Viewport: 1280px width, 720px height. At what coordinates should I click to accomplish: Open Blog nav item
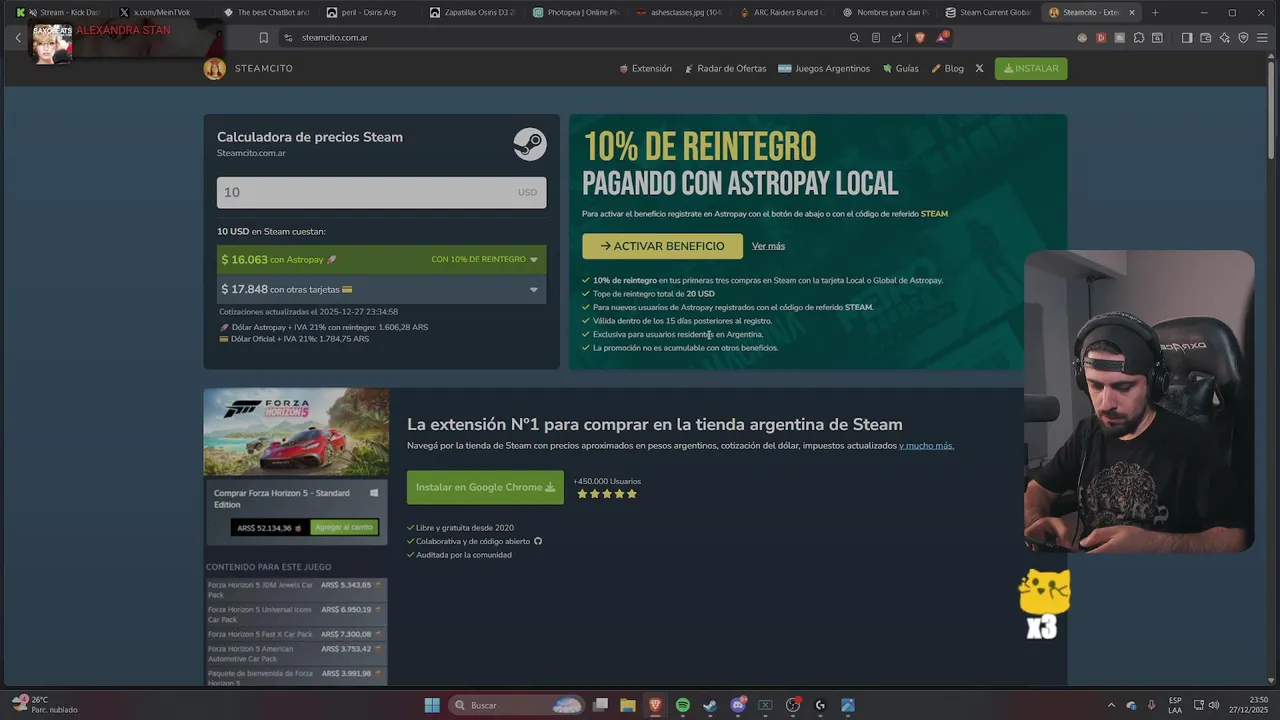947,69
